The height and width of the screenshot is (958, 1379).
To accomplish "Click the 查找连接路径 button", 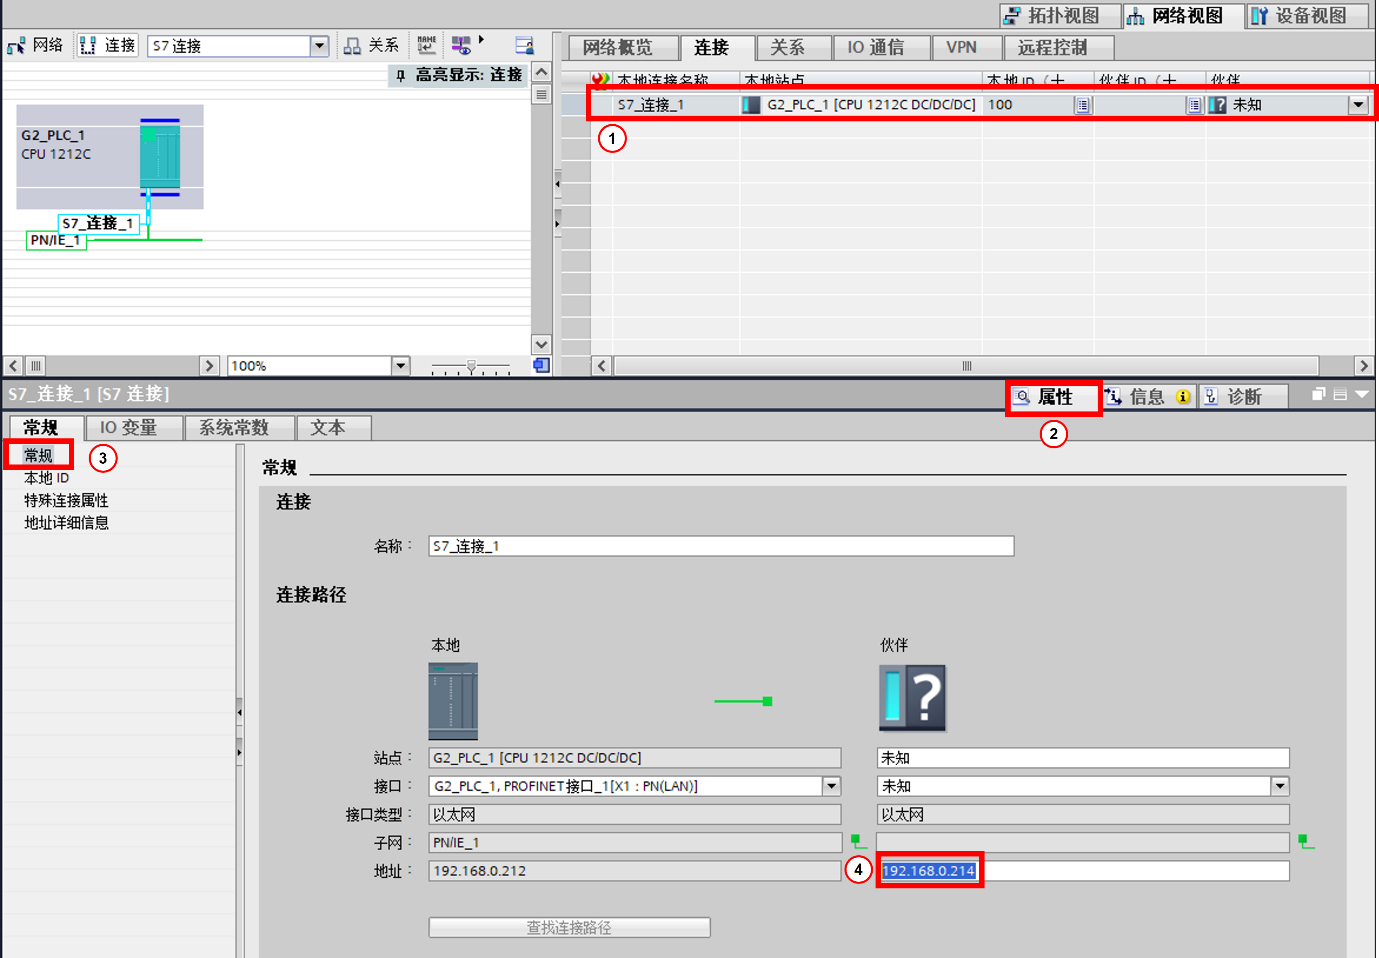I will (x=569, y=928).
